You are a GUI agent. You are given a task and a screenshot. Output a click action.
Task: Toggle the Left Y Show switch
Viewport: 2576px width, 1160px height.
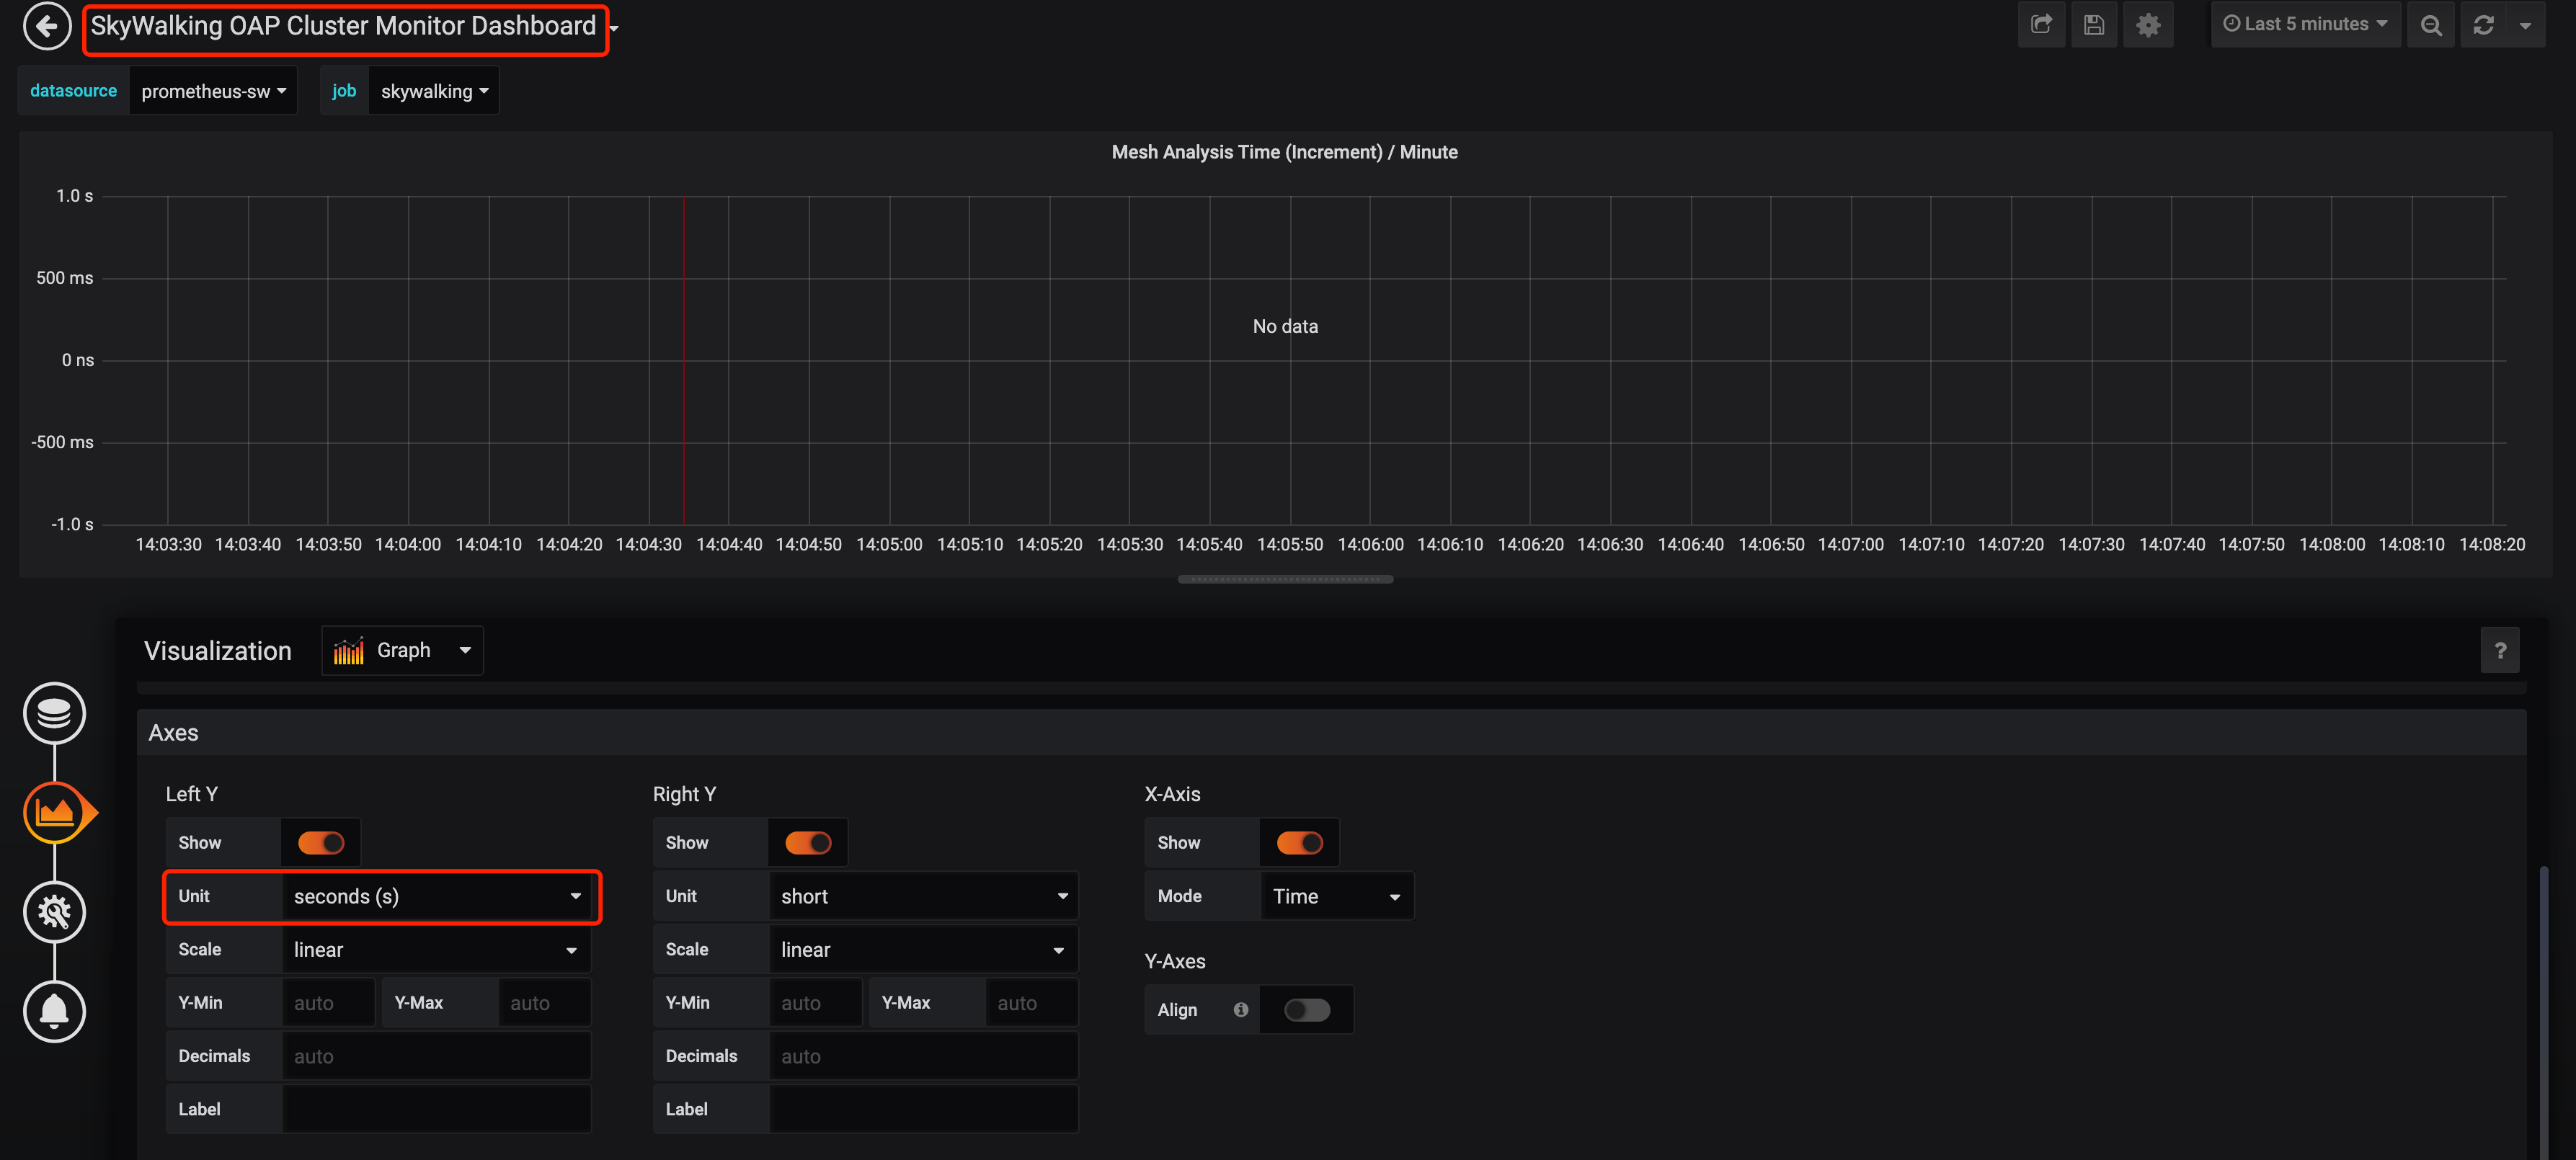[x=321, y=843]
